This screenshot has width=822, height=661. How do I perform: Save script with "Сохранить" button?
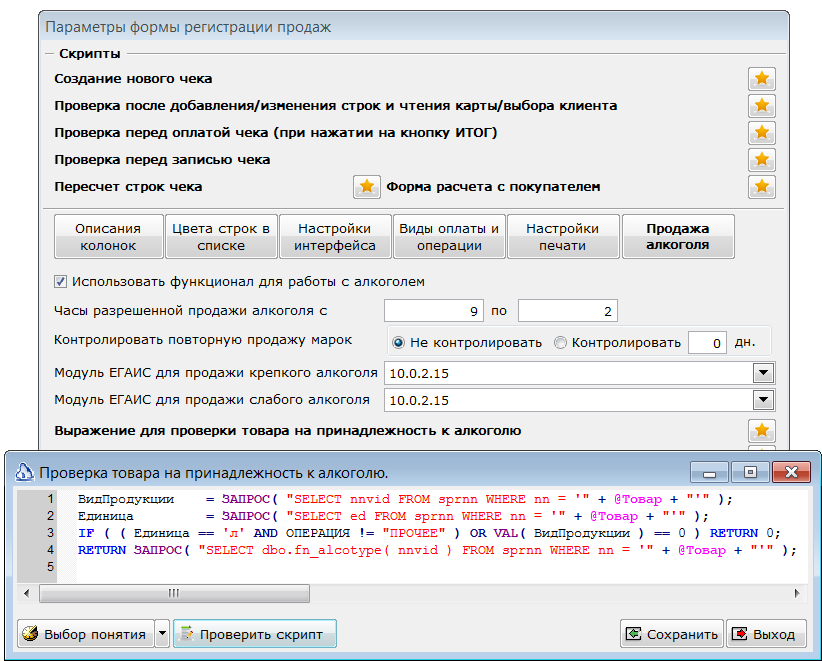pyautogui.click(x=672, y=634)
